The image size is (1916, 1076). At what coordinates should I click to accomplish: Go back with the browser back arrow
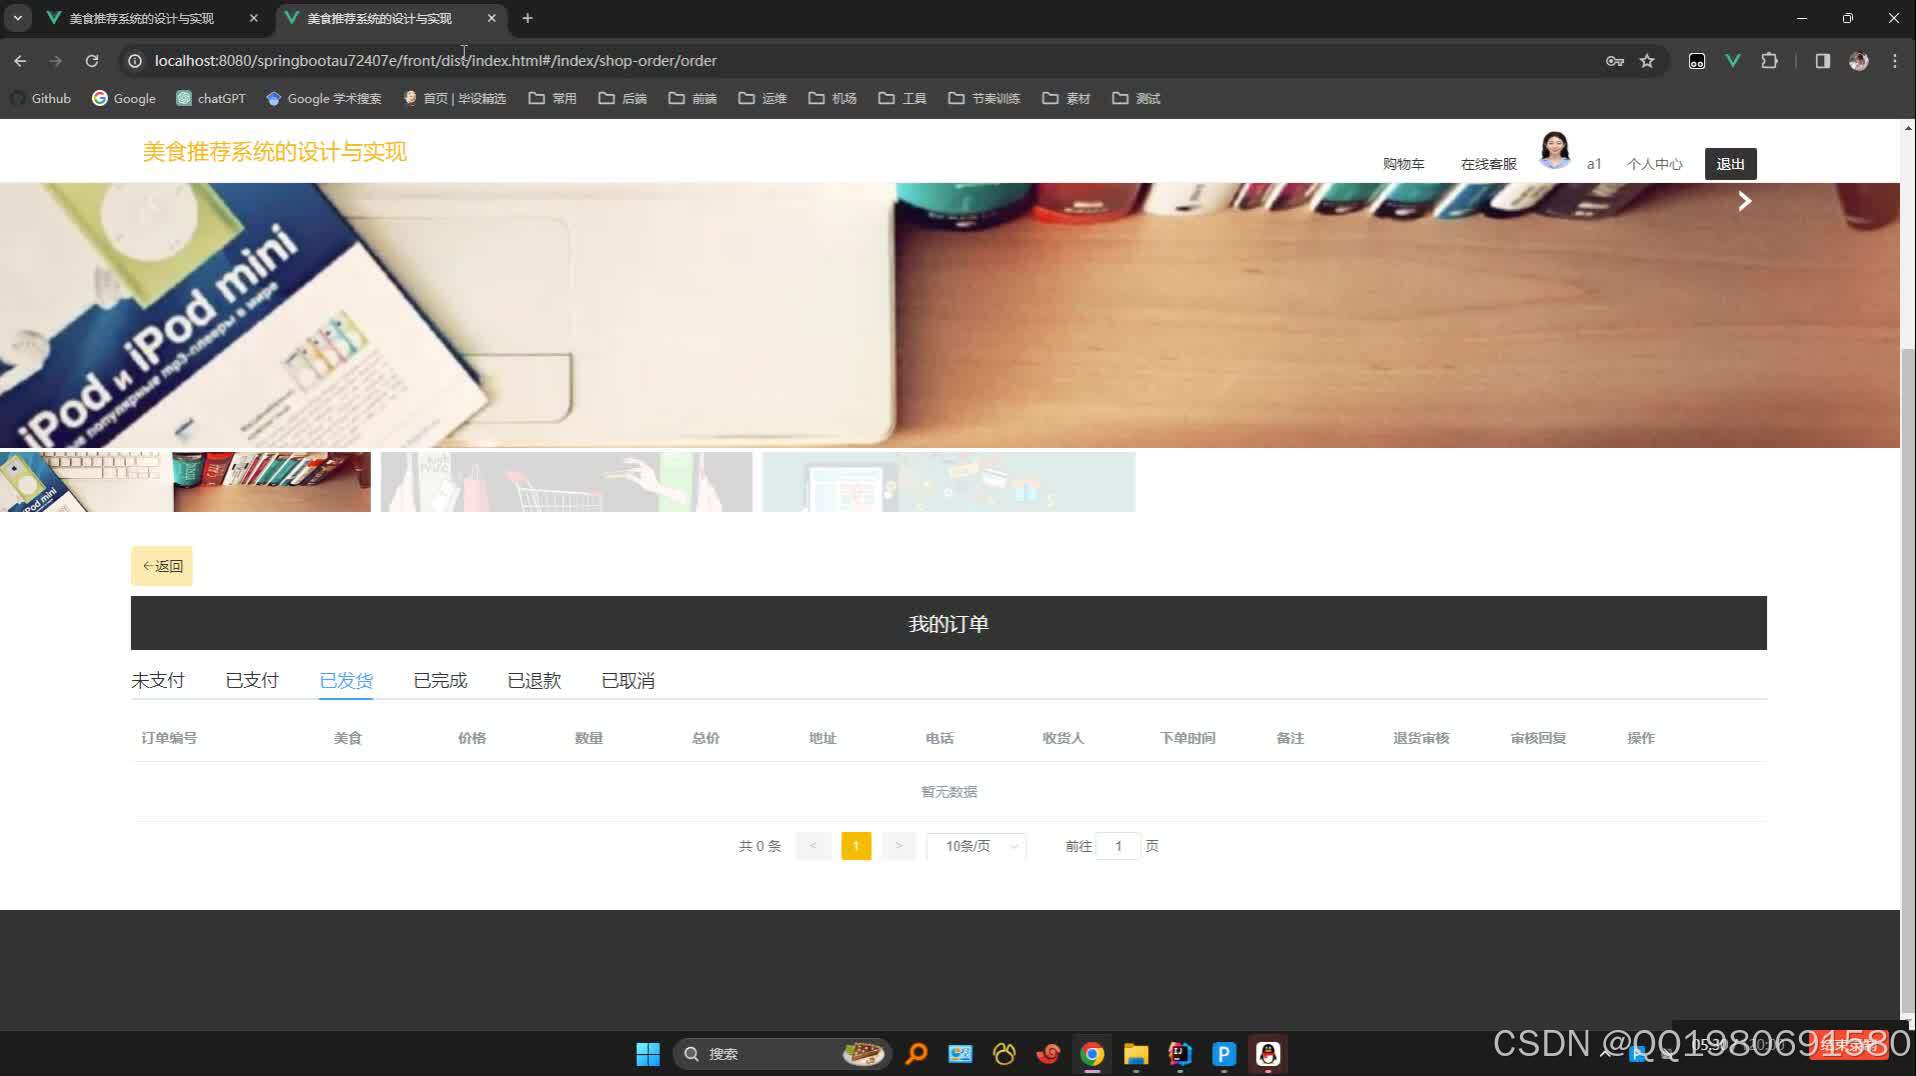pyautogui.click(x=20, y=61)
